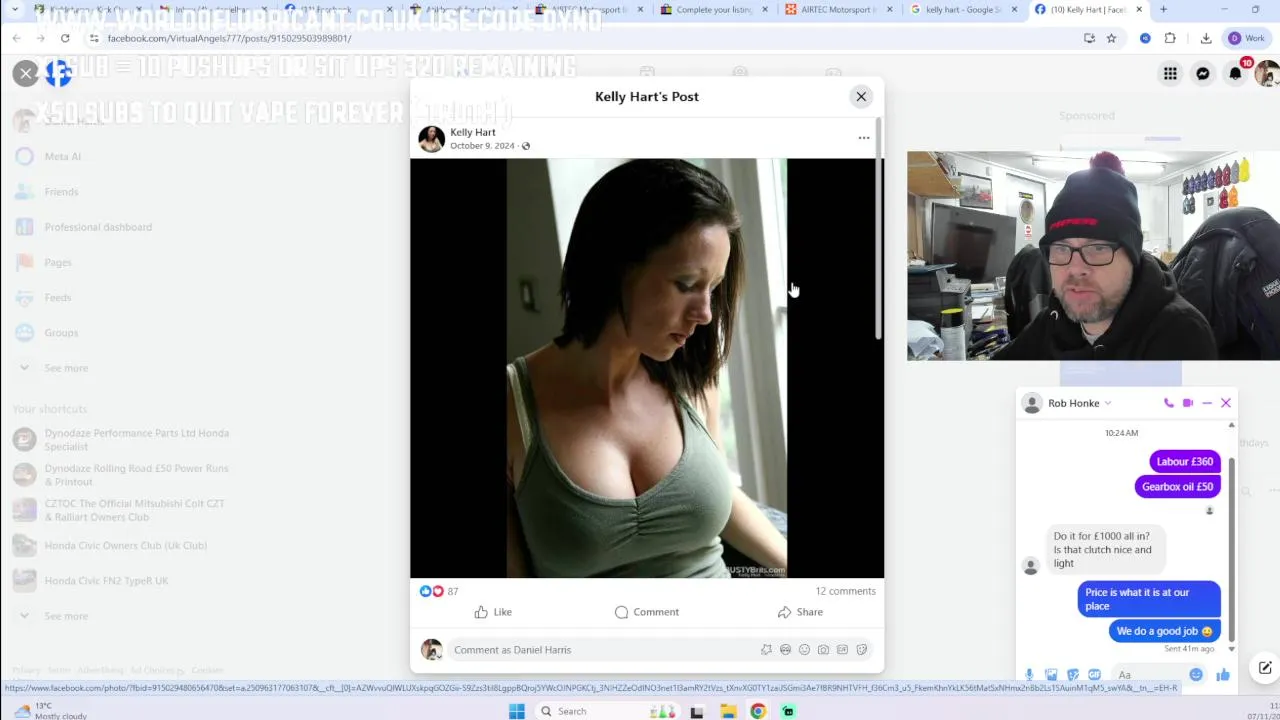Image resolution: width=1280 pixels, height=720 pixels.
Task: Record a voice clip in chat
Action: tap(1029, 675)
